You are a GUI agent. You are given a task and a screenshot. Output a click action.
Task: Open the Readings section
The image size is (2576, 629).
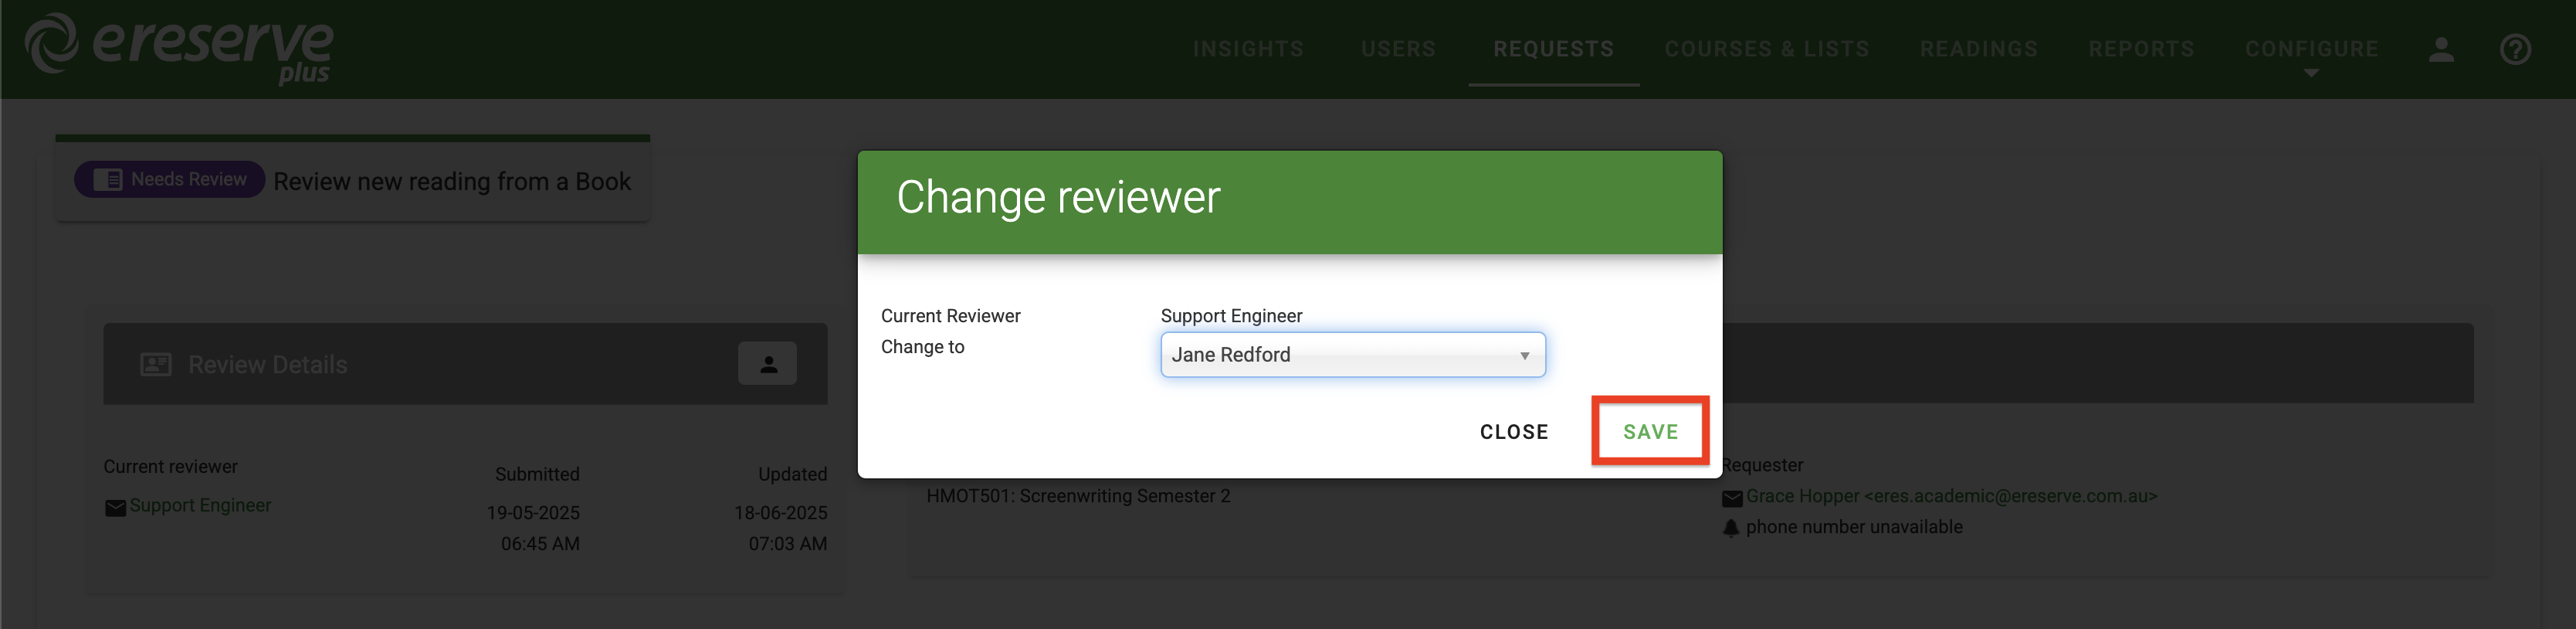point(1978,49)
